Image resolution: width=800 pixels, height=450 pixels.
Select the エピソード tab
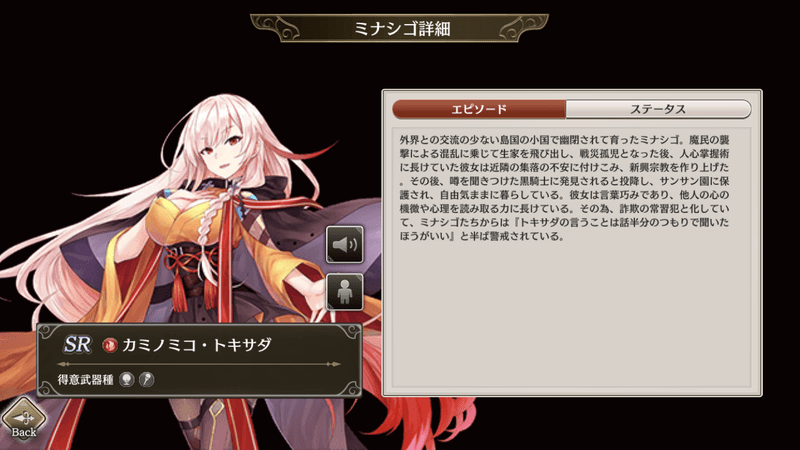pyautogui.click(x=479, y=109)
